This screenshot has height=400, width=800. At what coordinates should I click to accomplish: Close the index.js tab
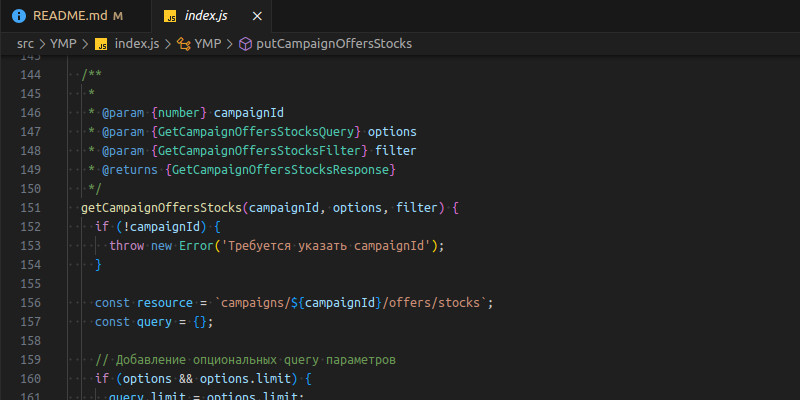(257, 16)
